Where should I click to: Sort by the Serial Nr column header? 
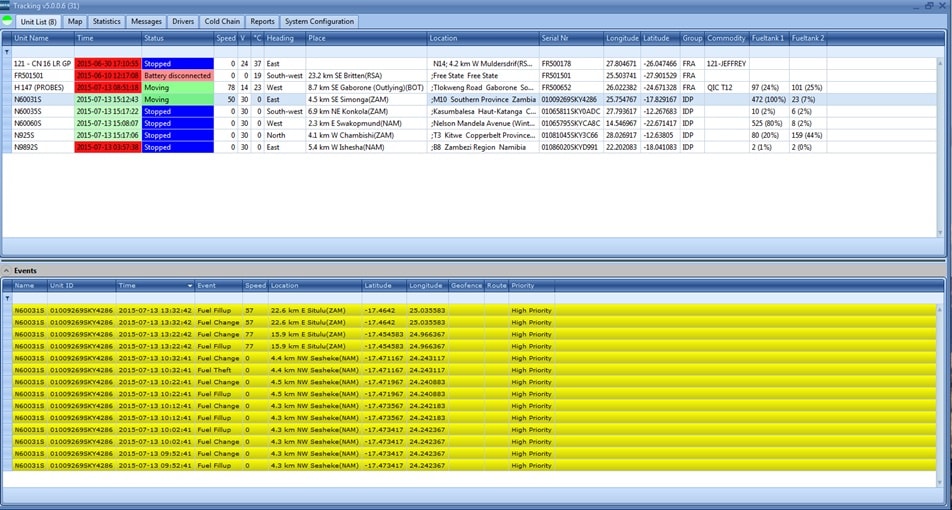coord(571,38)
